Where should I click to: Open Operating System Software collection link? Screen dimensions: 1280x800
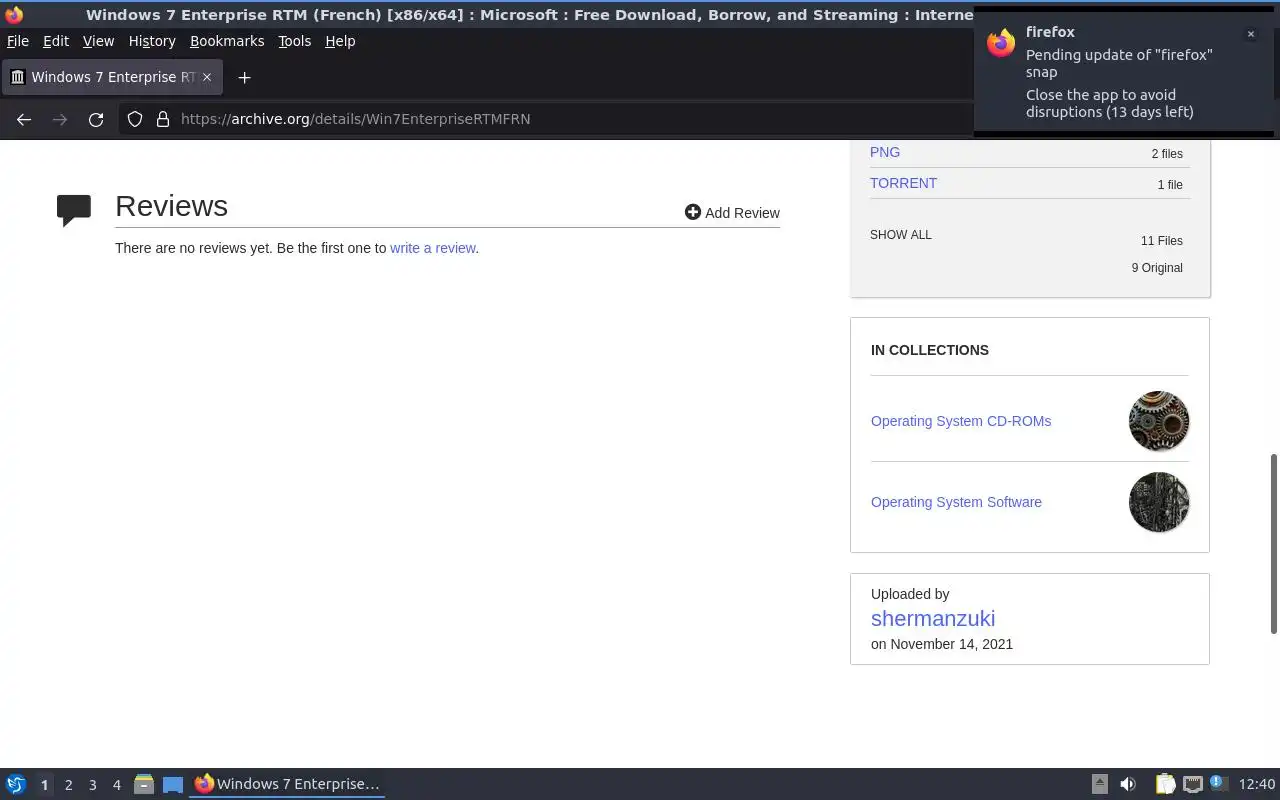(x=956, y=502)
